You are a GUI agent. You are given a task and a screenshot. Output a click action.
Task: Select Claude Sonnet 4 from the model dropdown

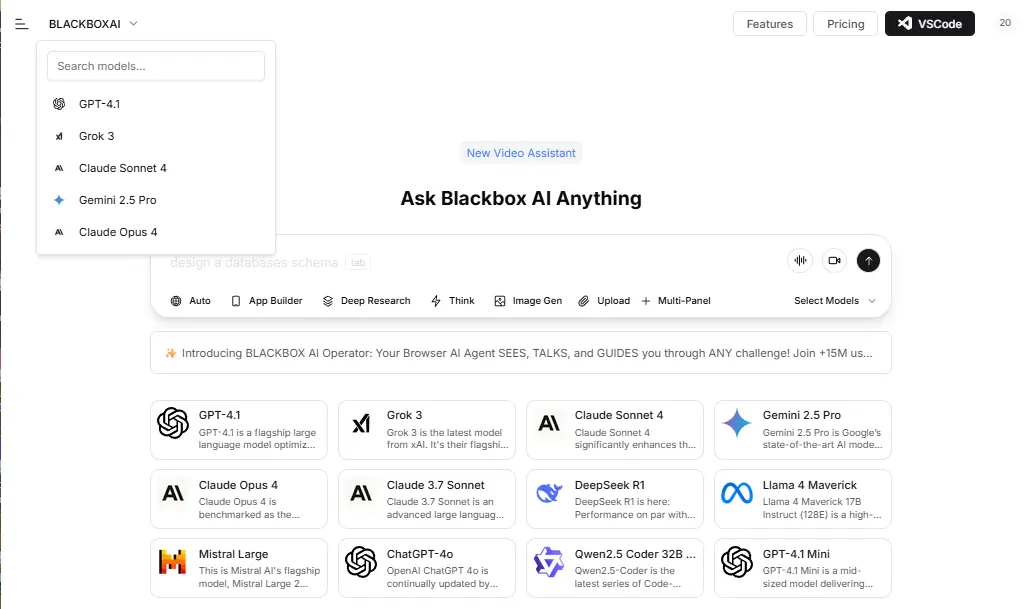tap(156, 168)
